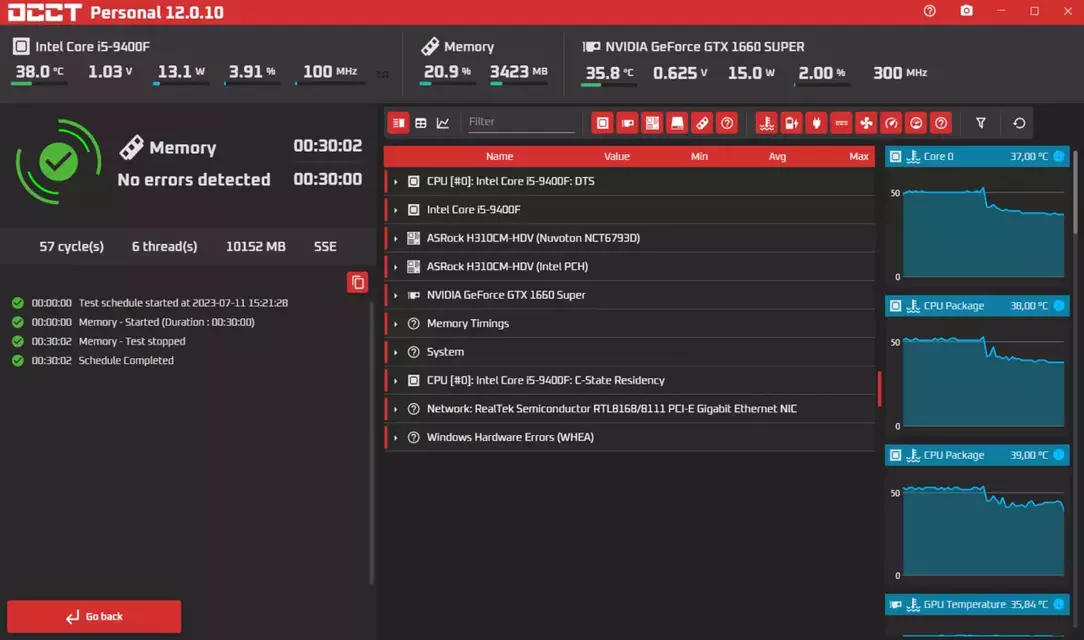
Task: Click the '10152 MB' test stat
Action: tap(256, 247)
